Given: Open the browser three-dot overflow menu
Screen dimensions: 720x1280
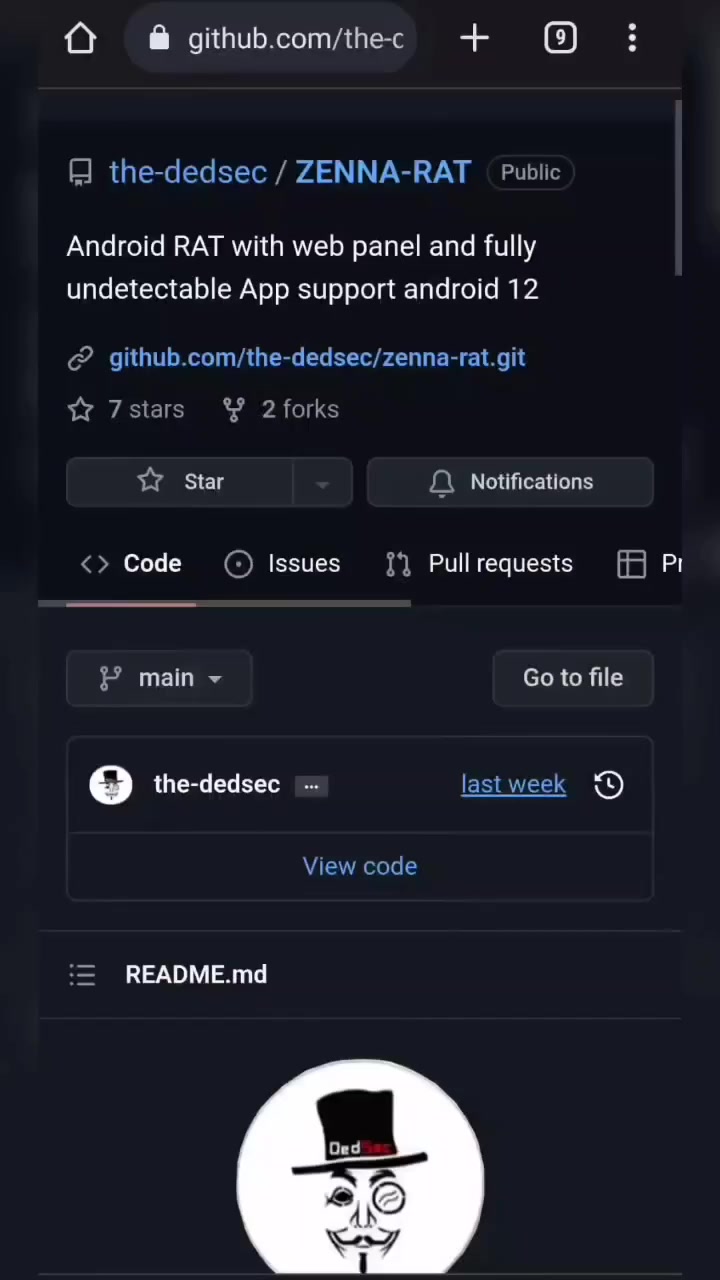Looking at the screenshot, I should click(632, 39).
